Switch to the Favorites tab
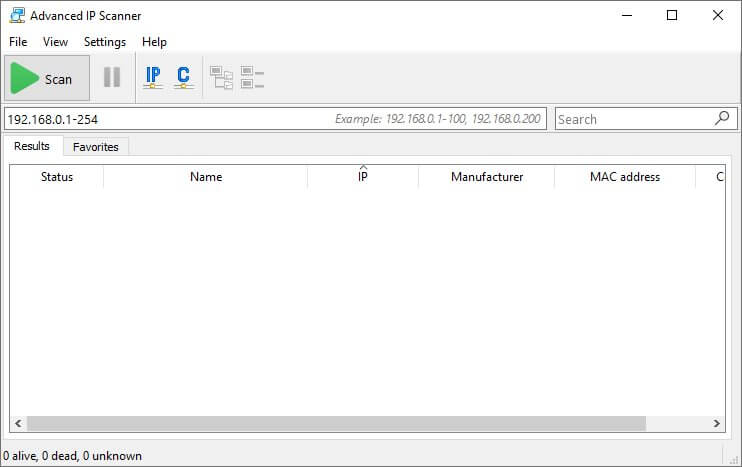The height and width of the screenshot is (467, 742). tap(96, 147)
